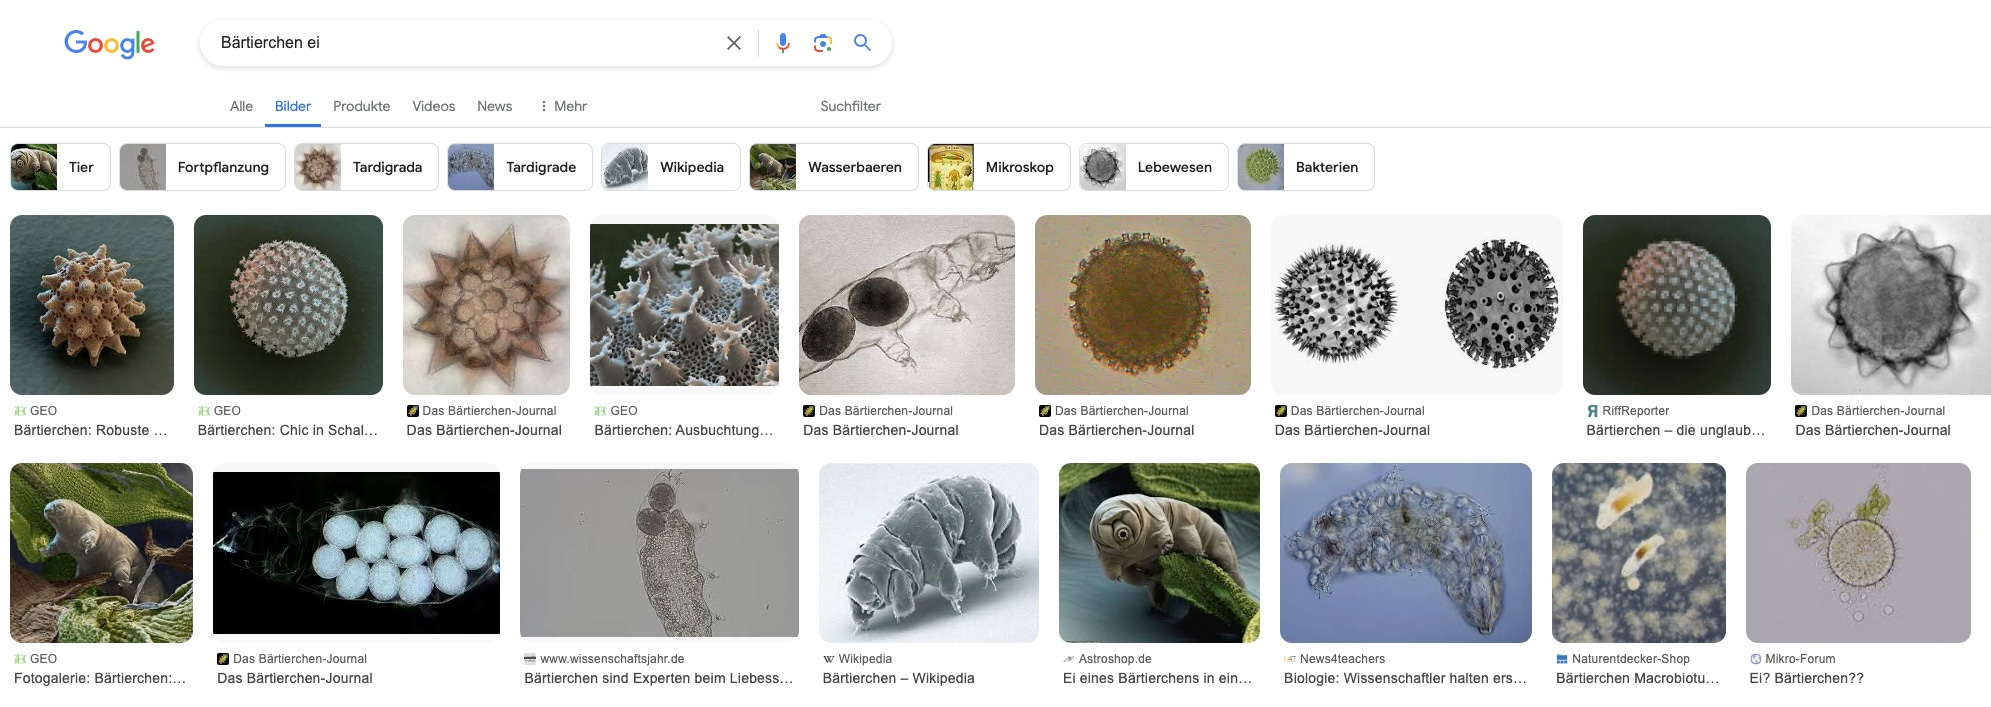Open the white egg cluster on black image
The height and width of the screenshot is (707, 1991).
click(356, 553)
